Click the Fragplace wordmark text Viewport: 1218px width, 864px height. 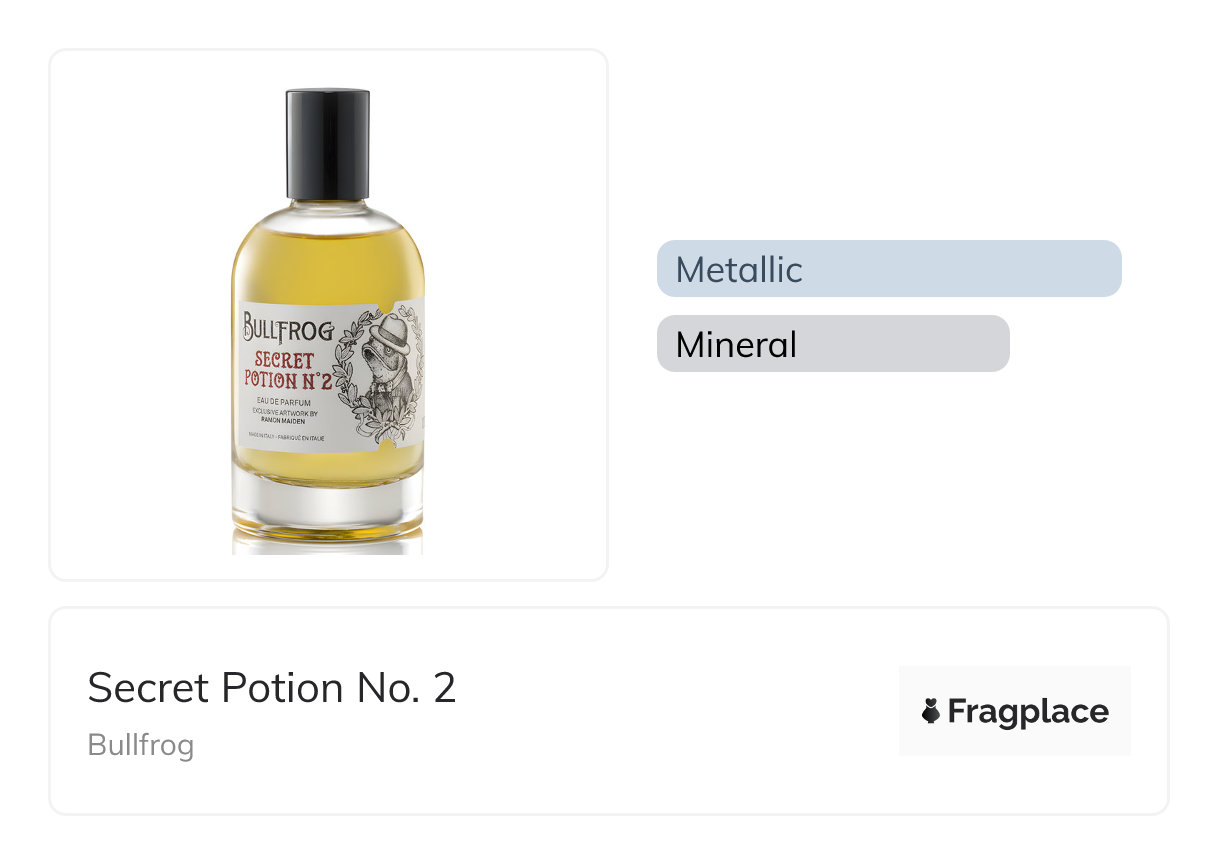(1028, 712)
